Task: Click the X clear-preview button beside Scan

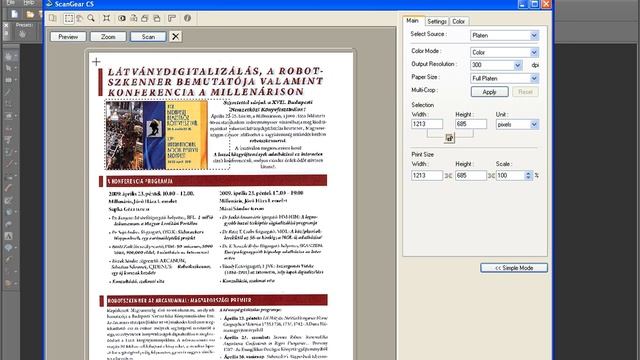Action: [176, 37]
